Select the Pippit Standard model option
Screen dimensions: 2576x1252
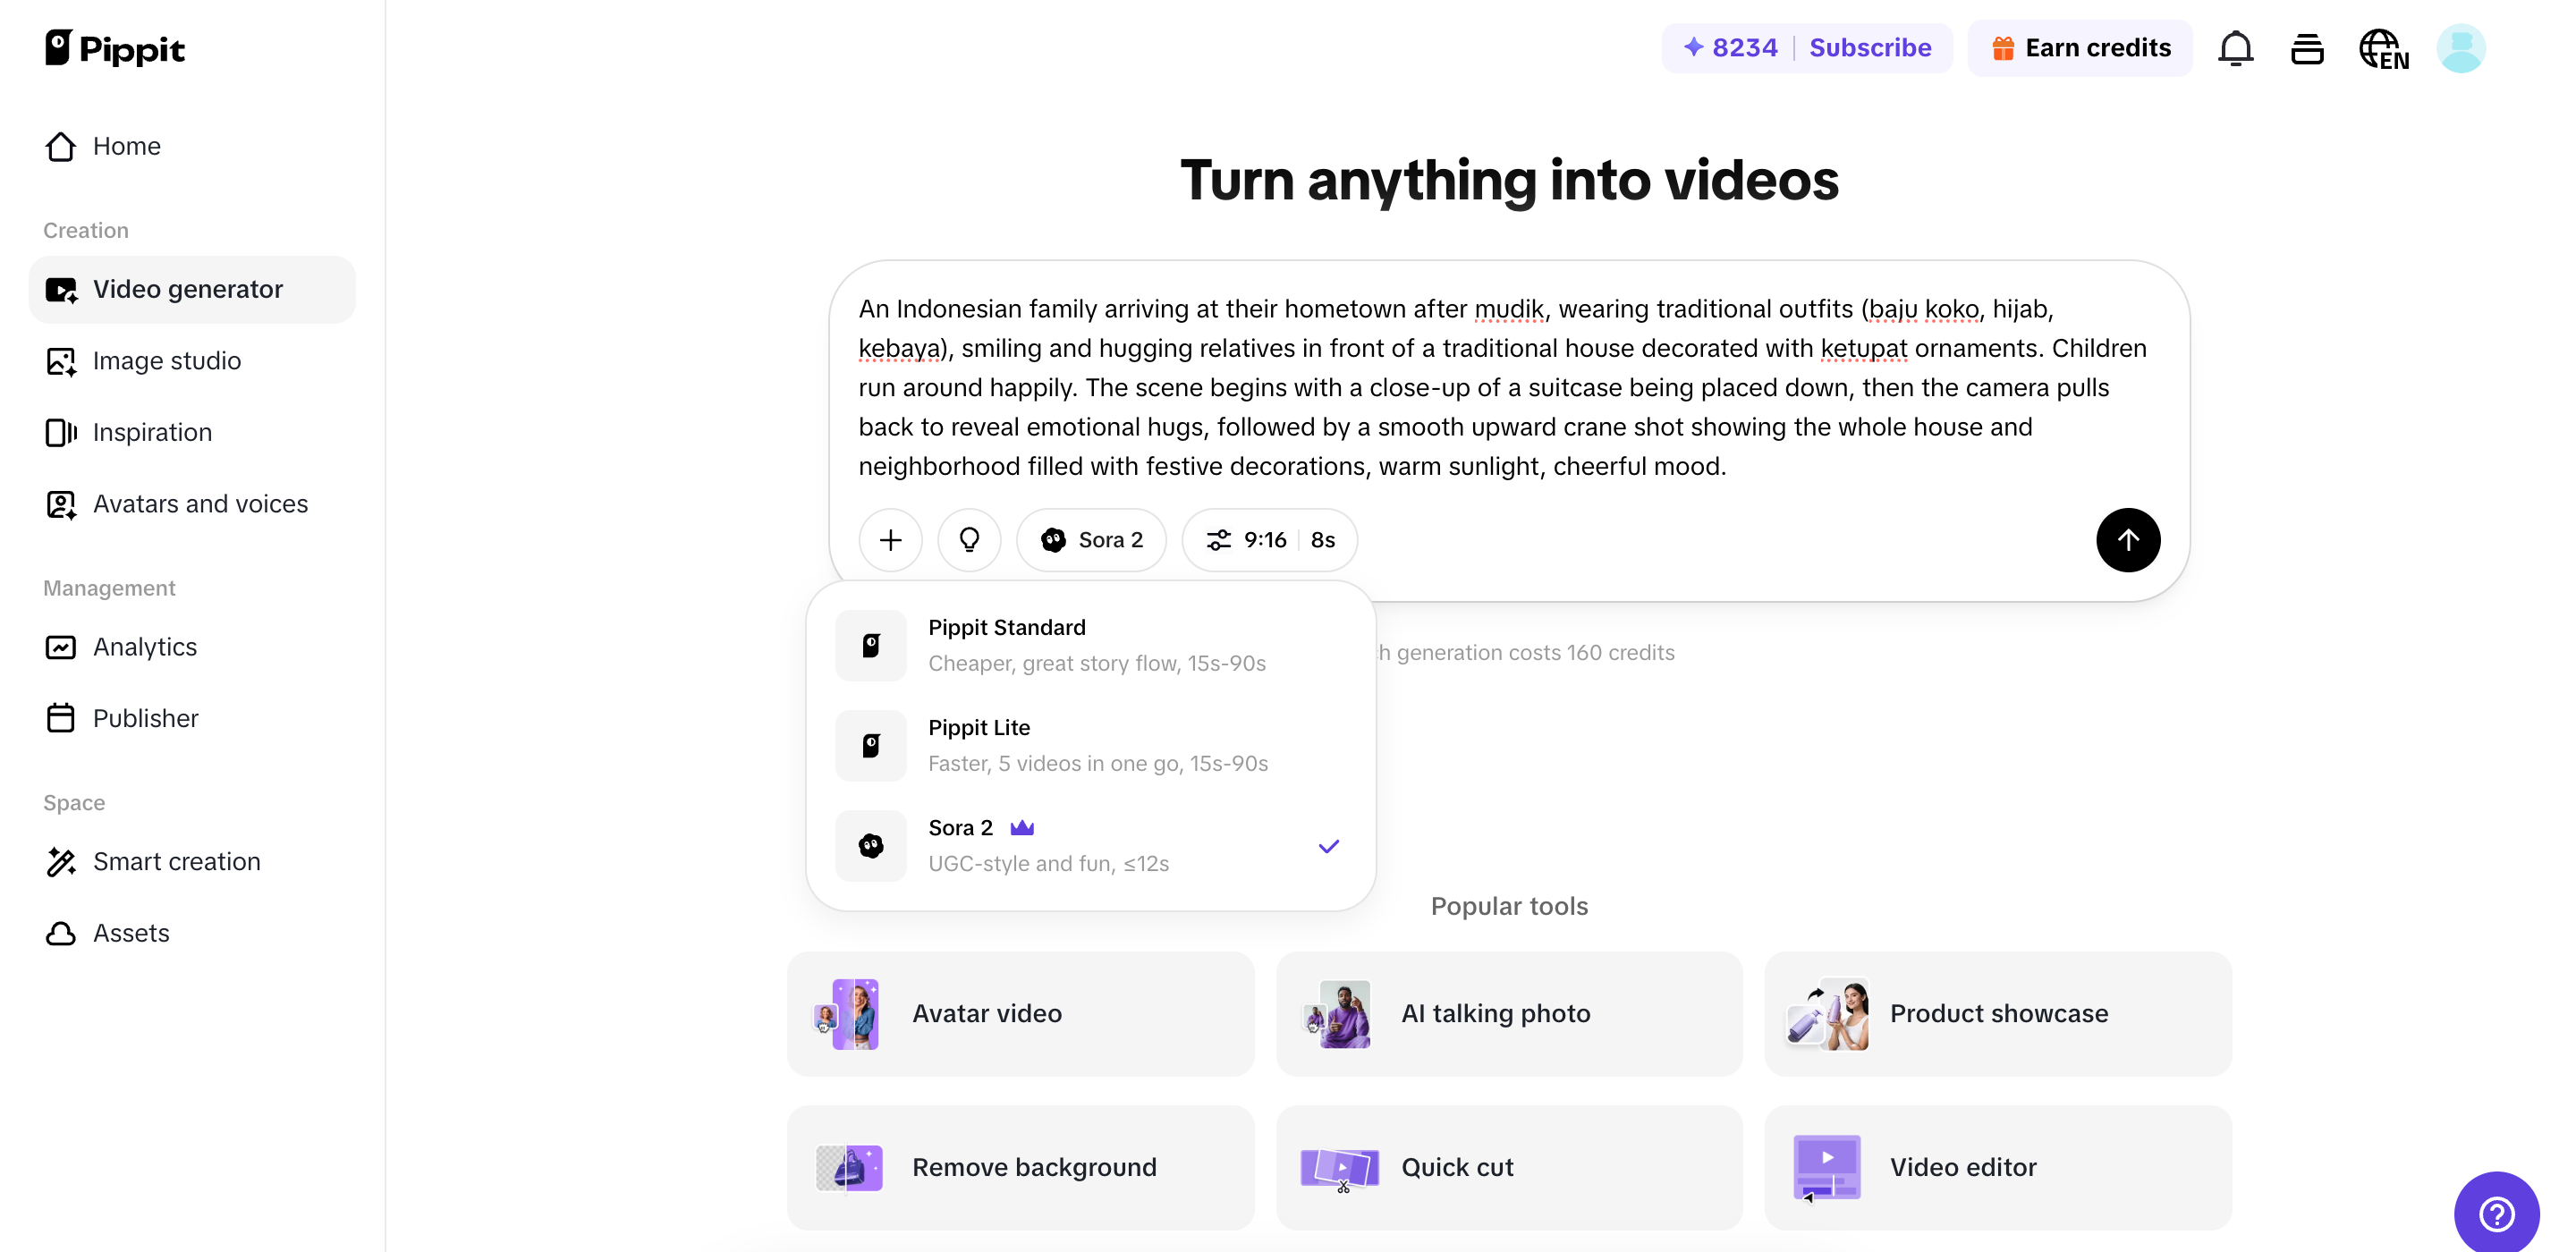pyautogui.click(x=1090, y=645)
